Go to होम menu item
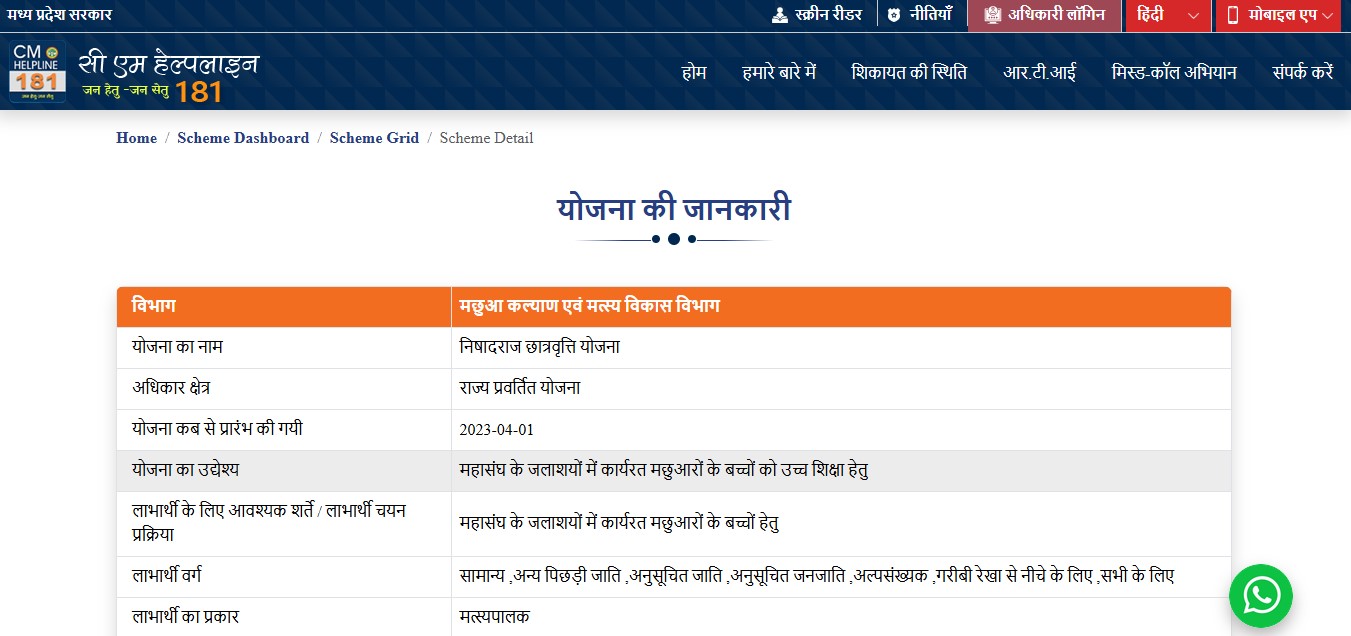This screenshot has height=636, width=1351. point(694,72)
